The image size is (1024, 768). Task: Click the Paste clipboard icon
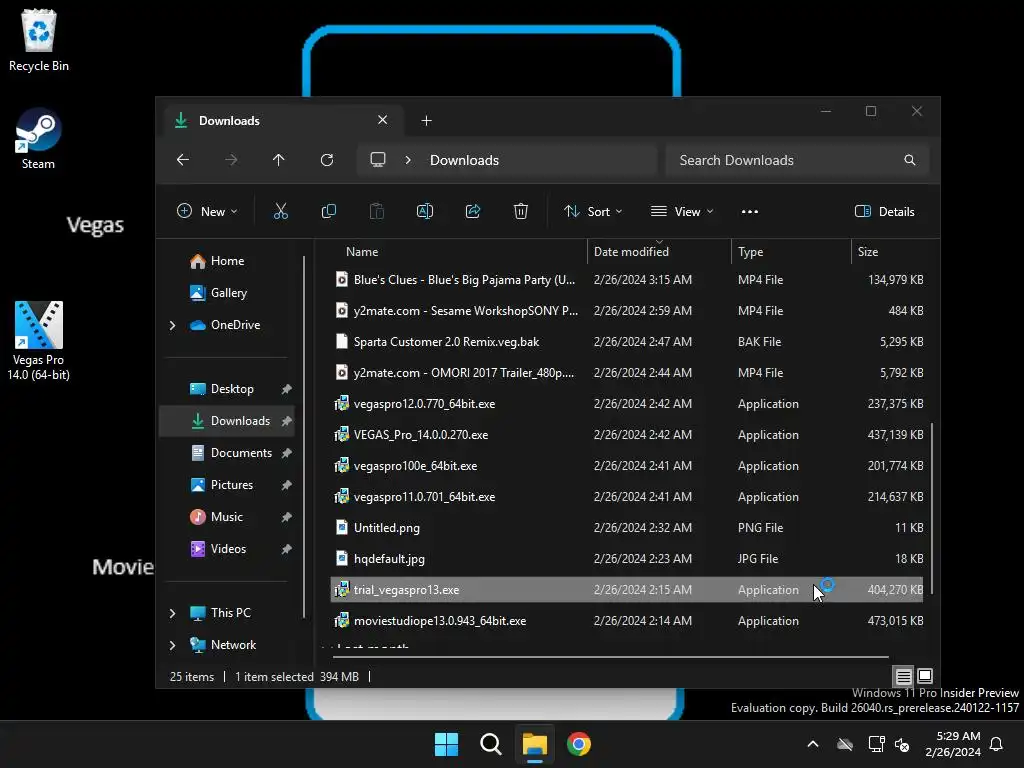377,211
